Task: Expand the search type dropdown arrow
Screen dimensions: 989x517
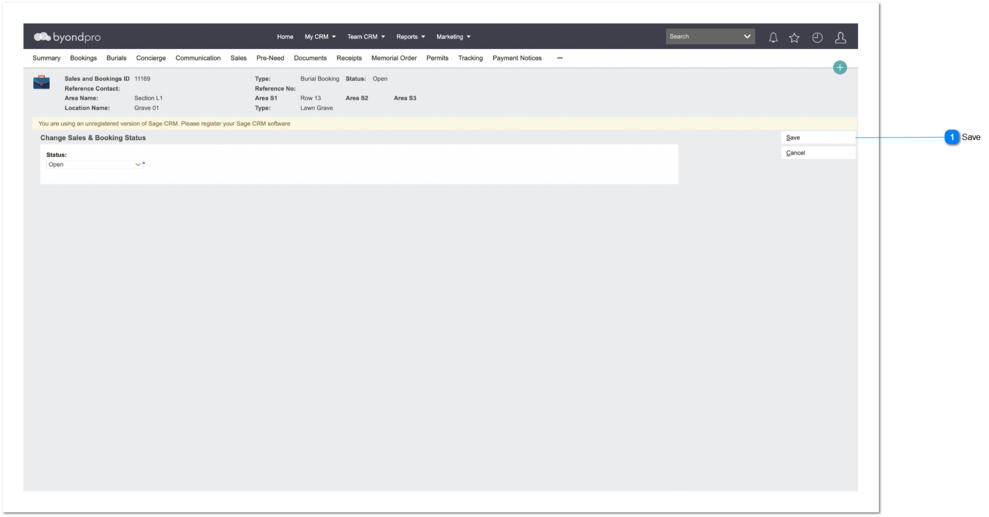Action: pos(747,37)
